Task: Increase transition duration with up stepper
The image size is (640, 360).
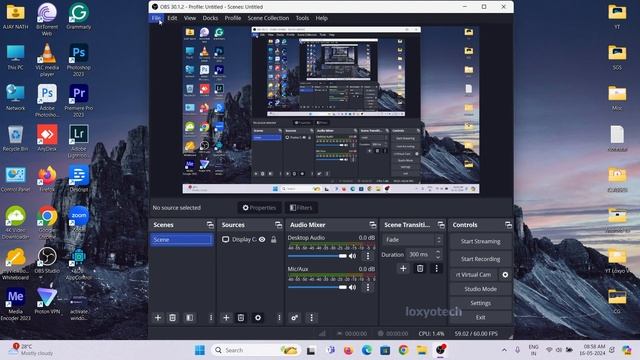Action: 438,252
